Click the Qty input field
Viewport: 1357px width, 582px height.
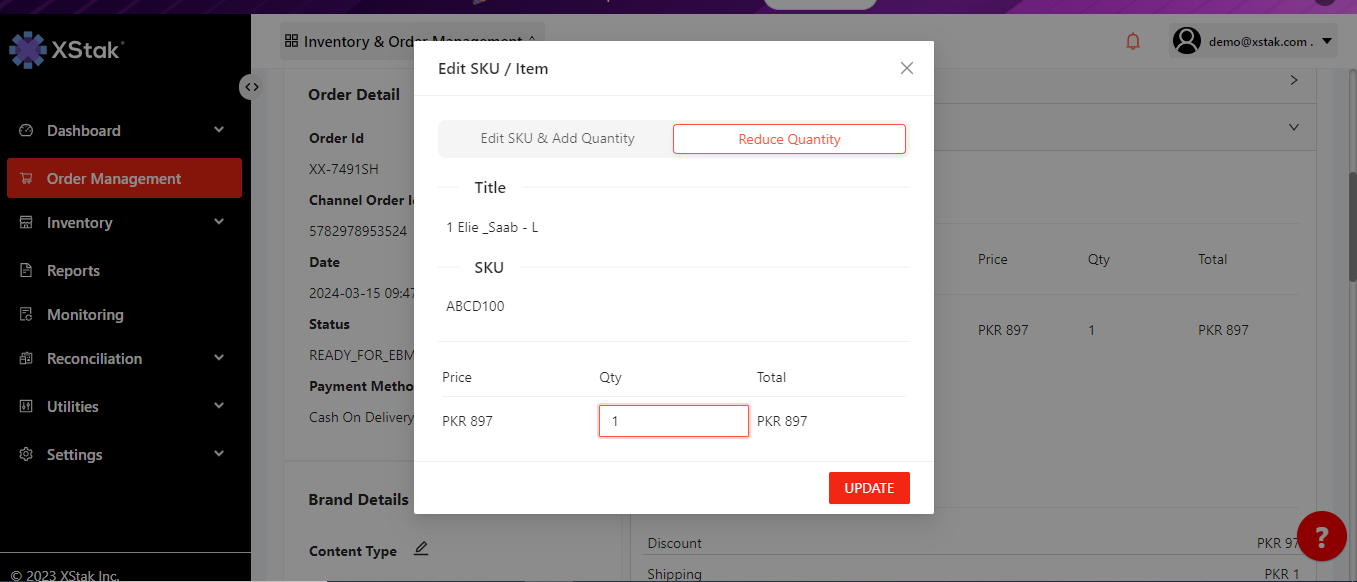click(x=673, y=421)
